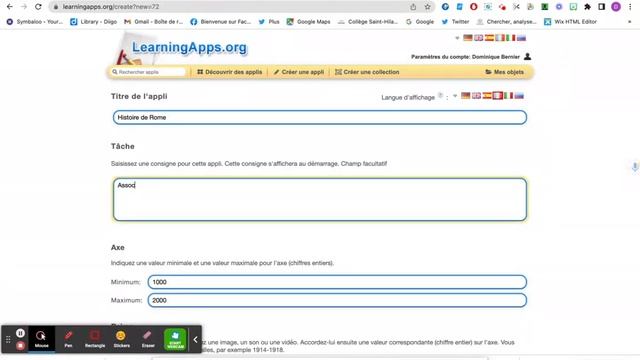This screenshot has height=360, width=640.
Task: Click the help icon beside Langue d'affichage
Action: (x=440, y=96)
